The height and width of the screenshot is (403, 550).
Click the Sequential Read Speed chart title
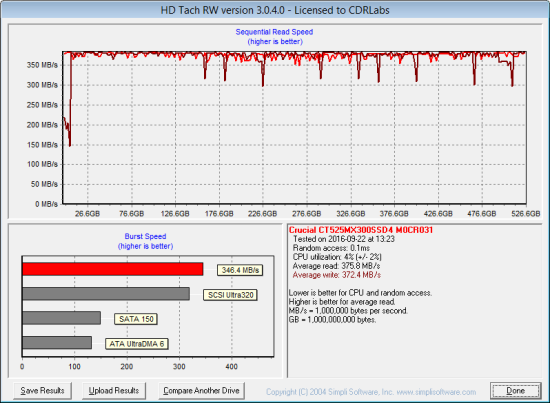274,32
